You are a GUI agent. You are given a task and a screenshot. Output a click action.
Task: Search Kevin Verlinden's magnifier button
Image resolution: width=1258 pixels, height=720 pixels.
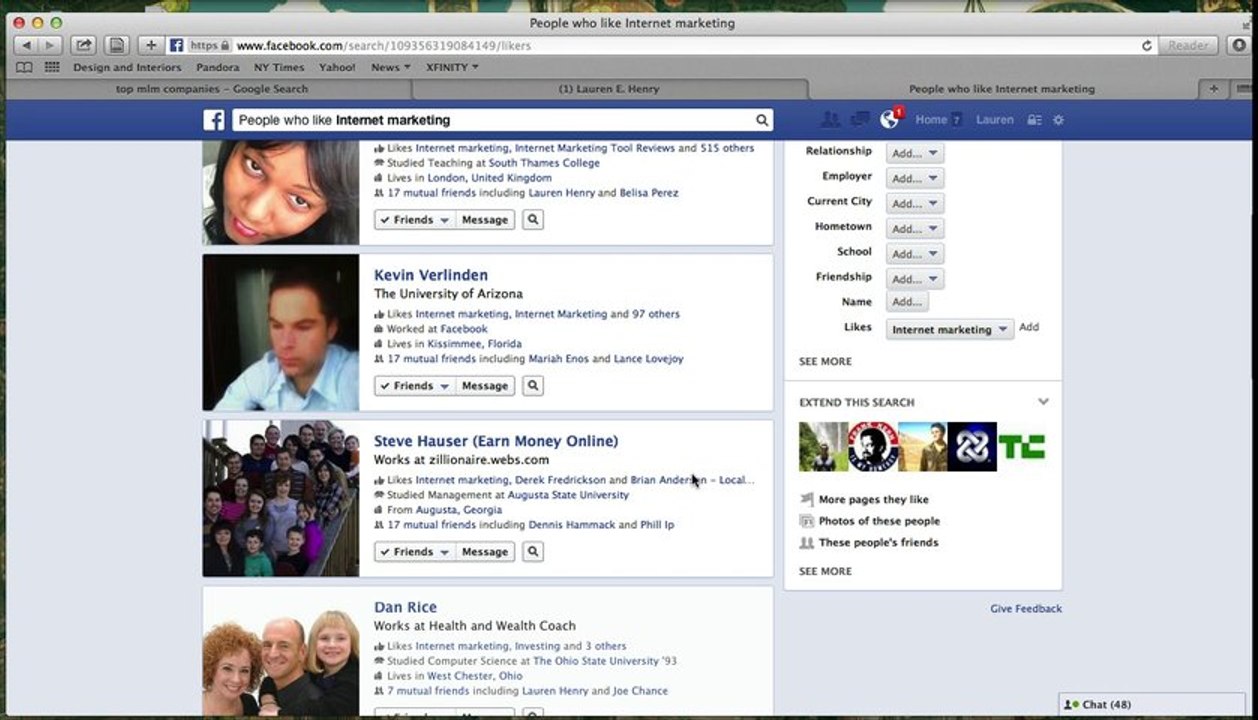(533, 386)
